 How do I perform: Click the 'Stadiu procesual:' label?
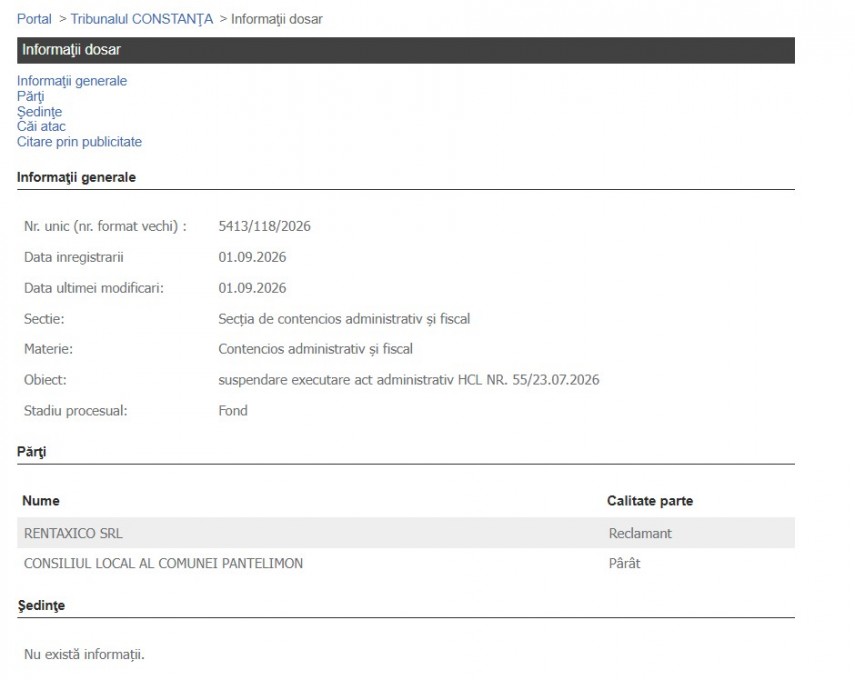(76, 410)
